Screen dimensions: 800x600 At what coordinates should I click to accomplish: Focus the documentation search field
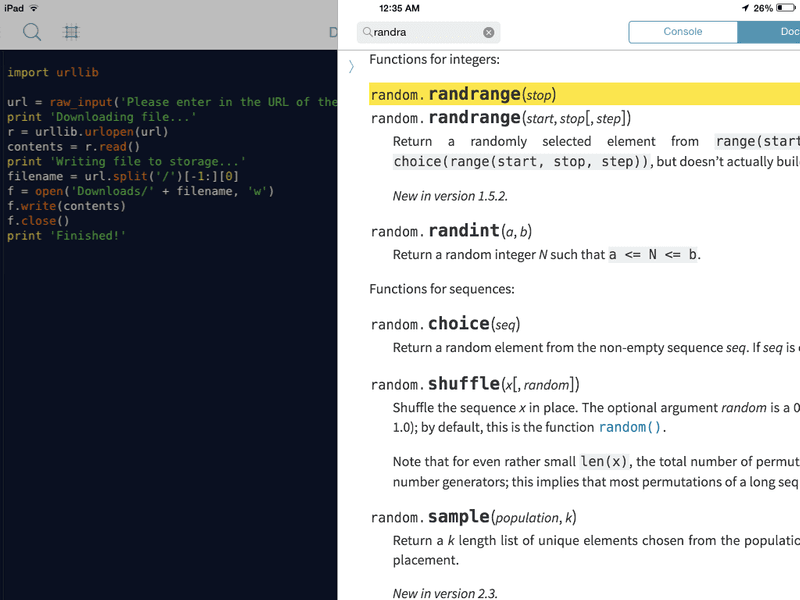pos(428,32)
